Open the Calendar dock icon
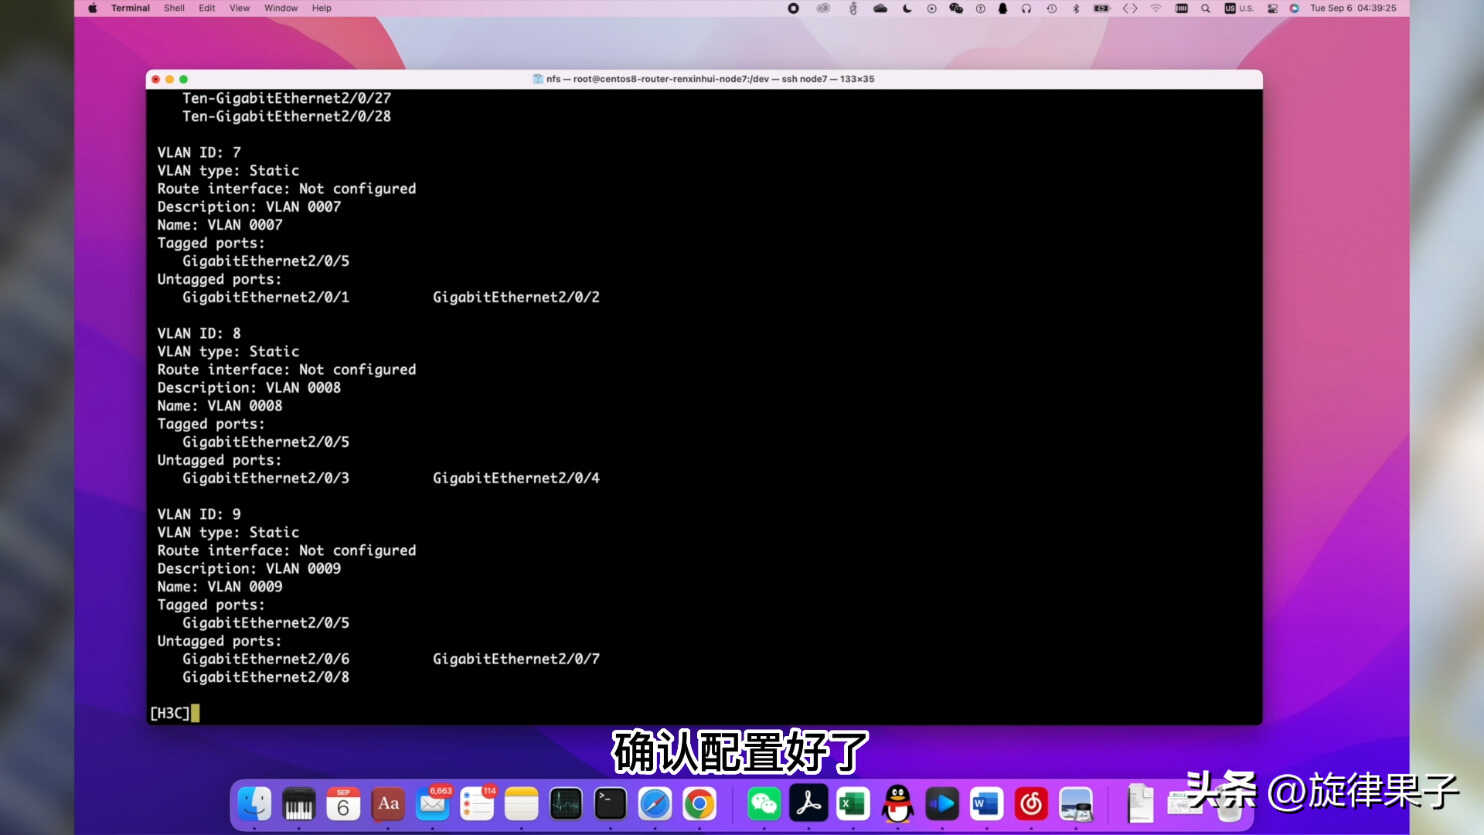The image size is (1484, 835). [343, 804]
